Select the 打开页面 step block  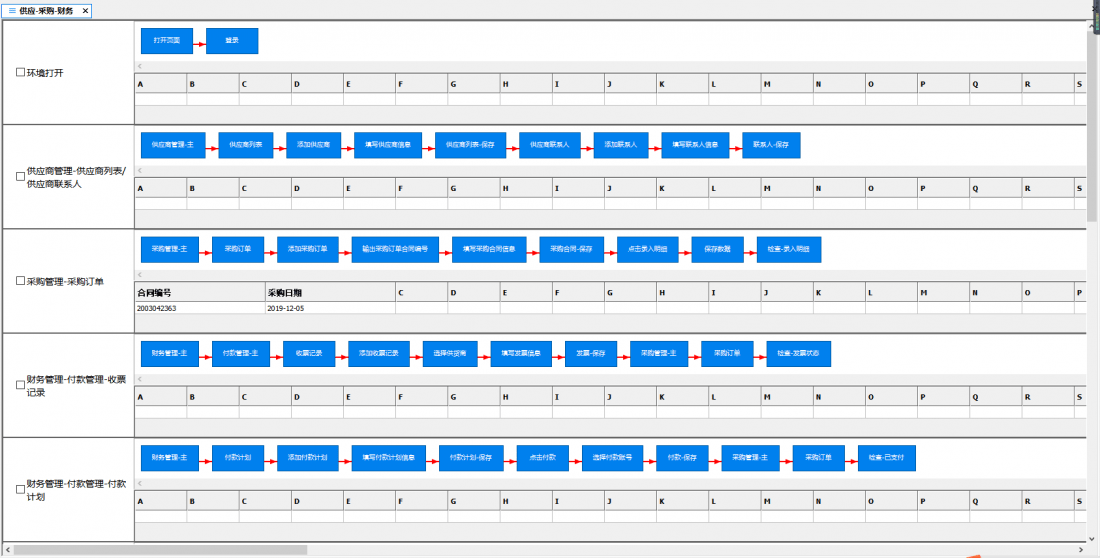pyautogui.click(x=167, y=41)
